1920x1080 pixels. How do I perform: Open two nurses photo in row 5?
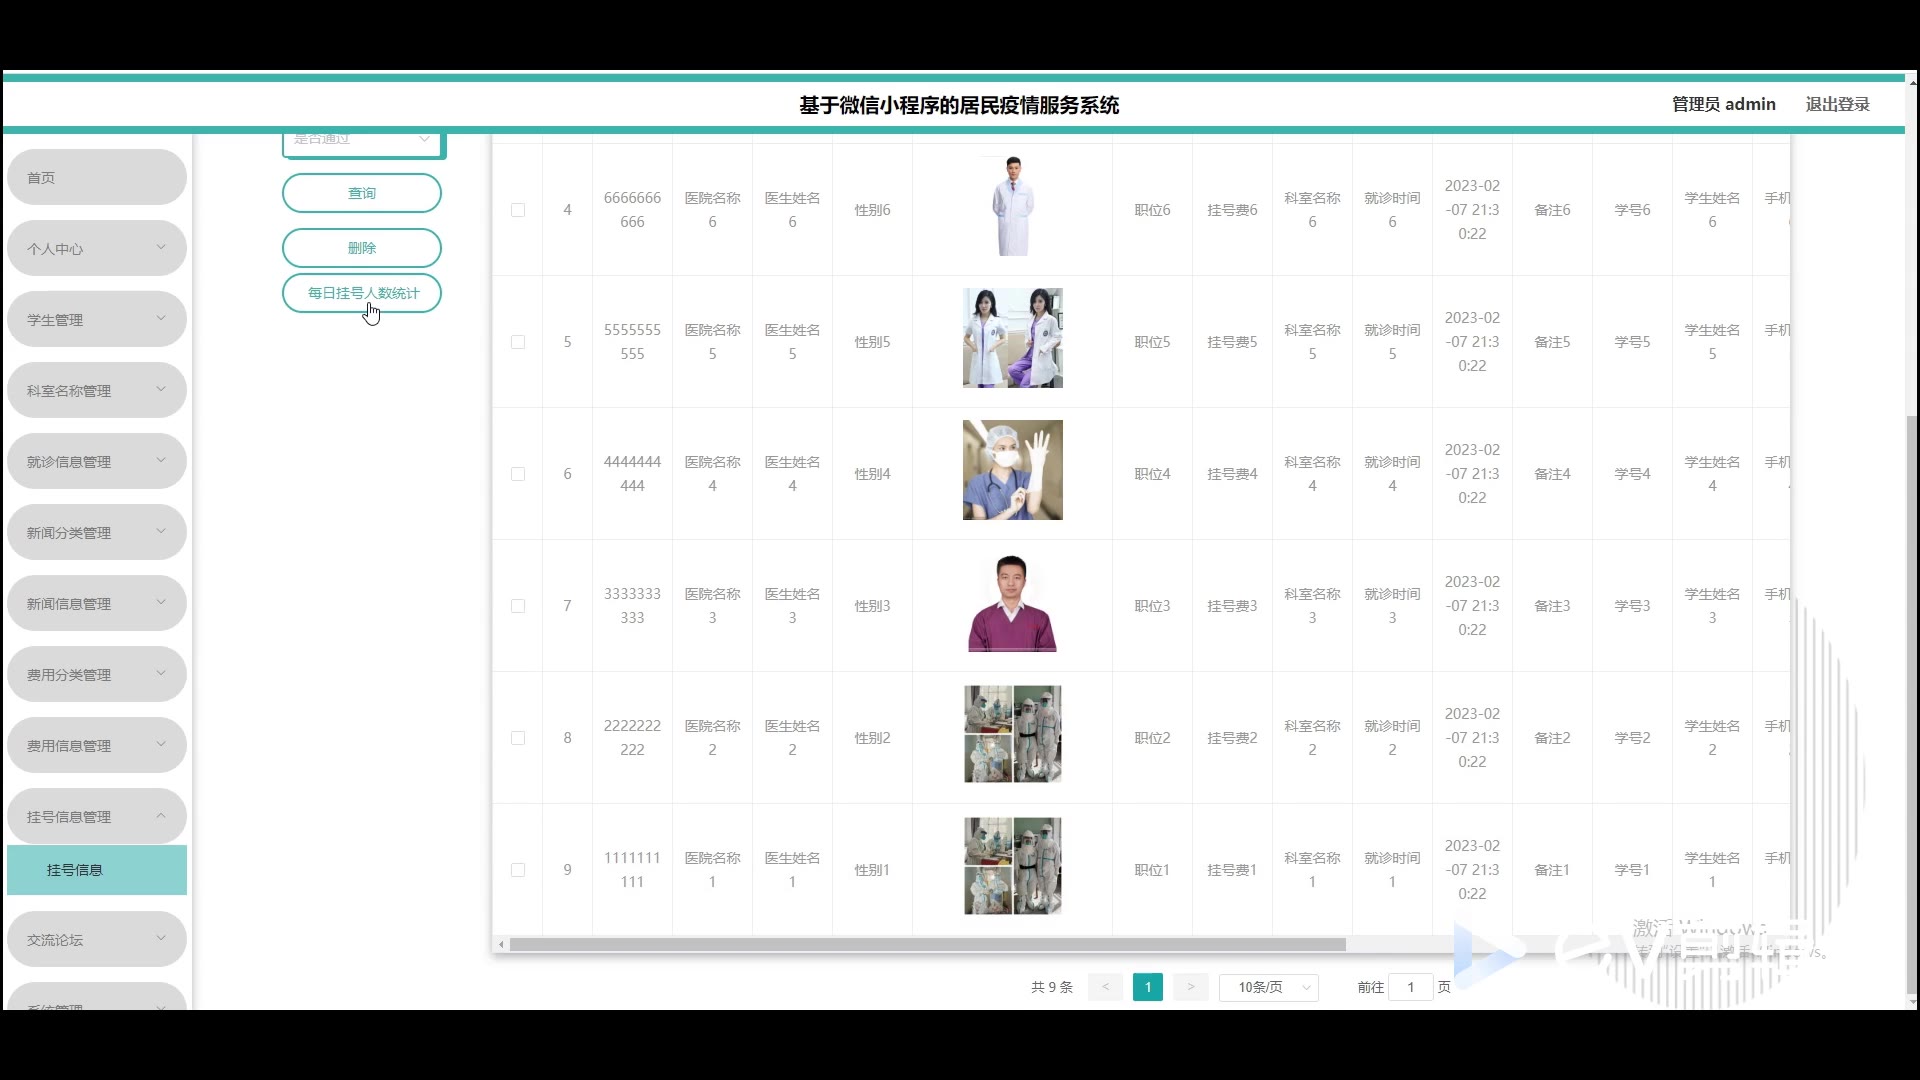[1012, 338]
